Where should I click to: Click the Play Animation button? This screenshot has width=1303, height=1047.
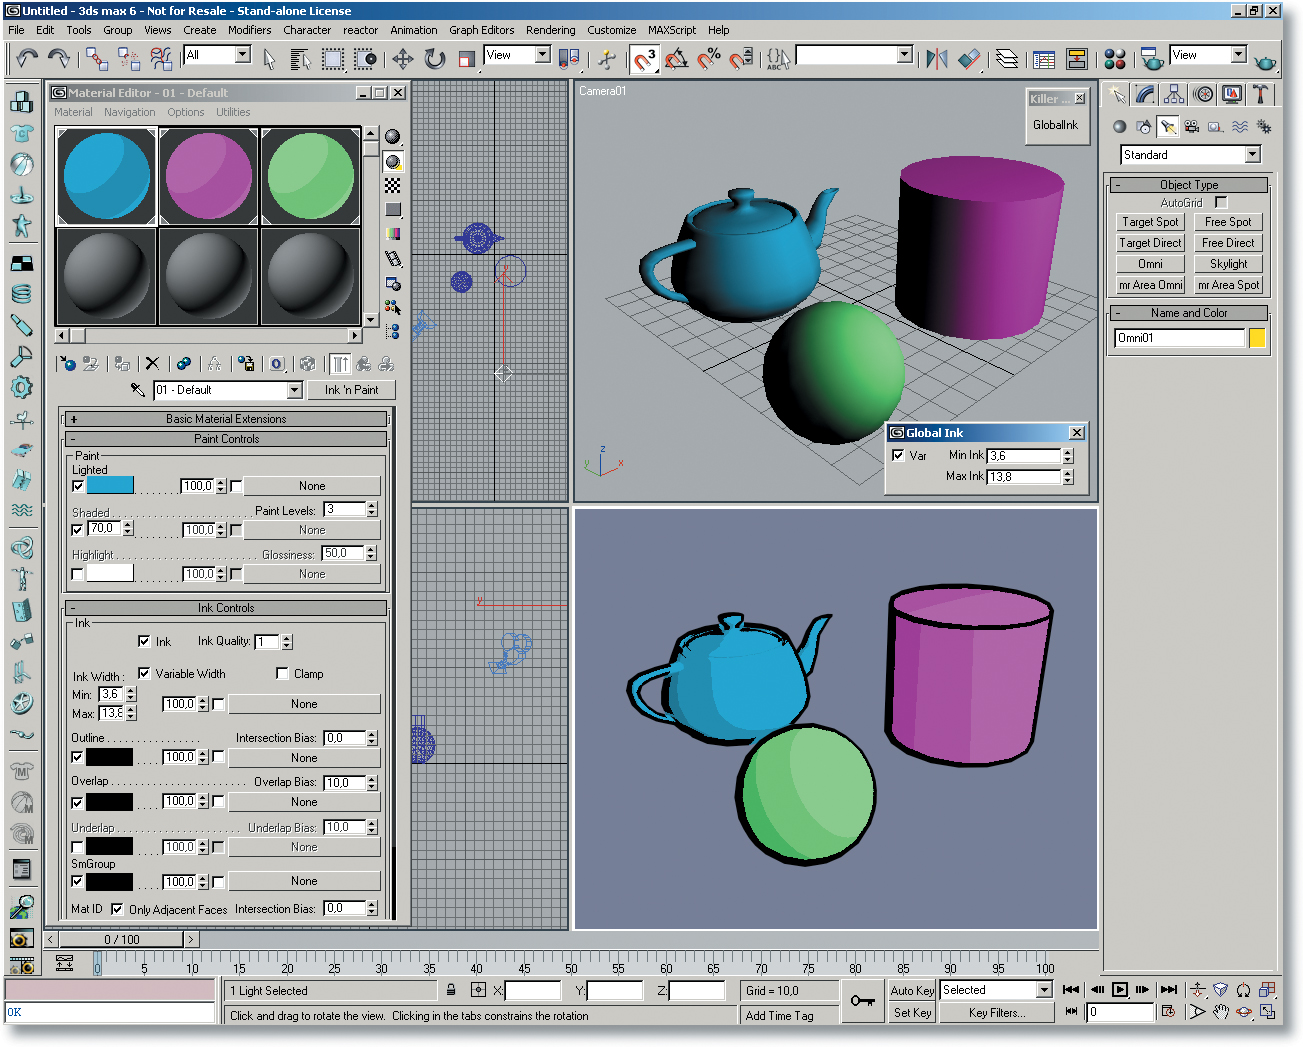pos(1120,990)
